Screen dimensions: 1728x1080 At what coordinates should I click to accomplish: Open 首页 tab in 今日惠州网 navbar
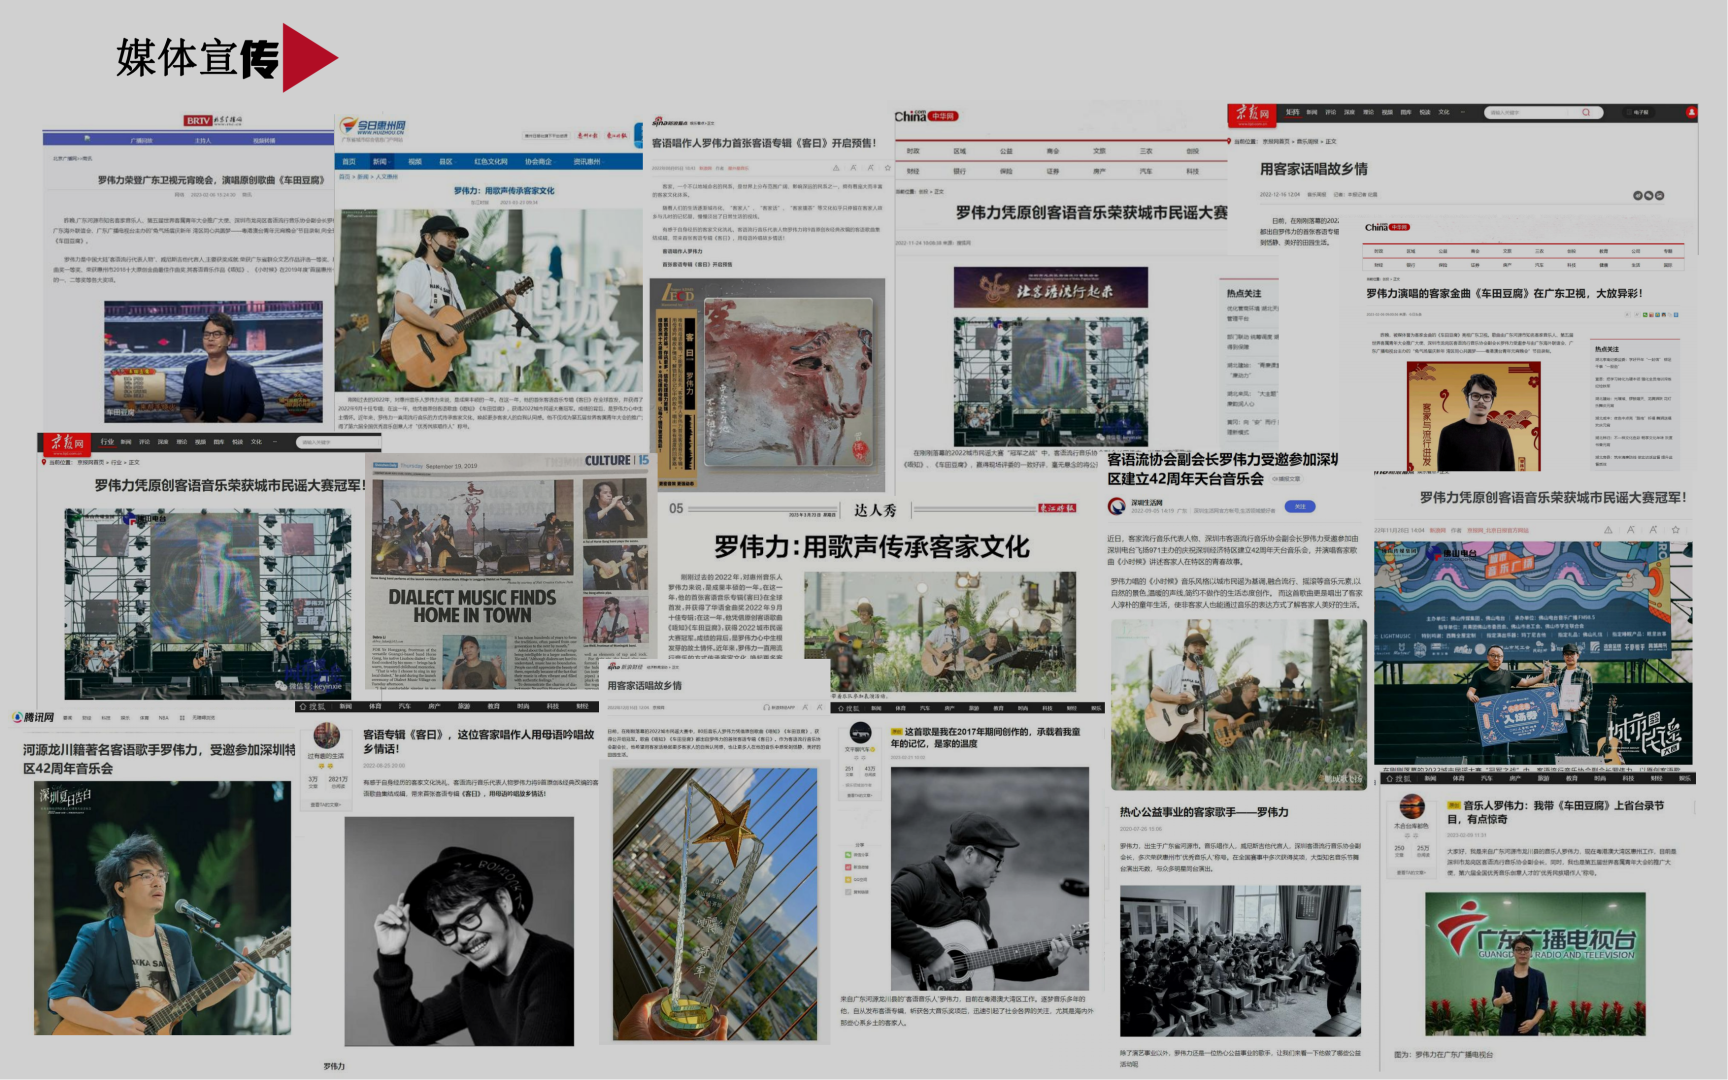(x=349, y=161)
